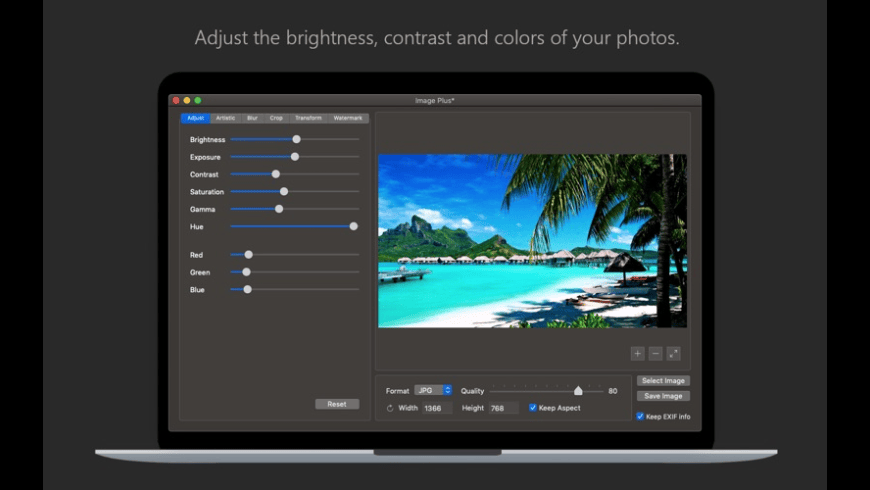Click the beach photo preview

pos(532,241)
